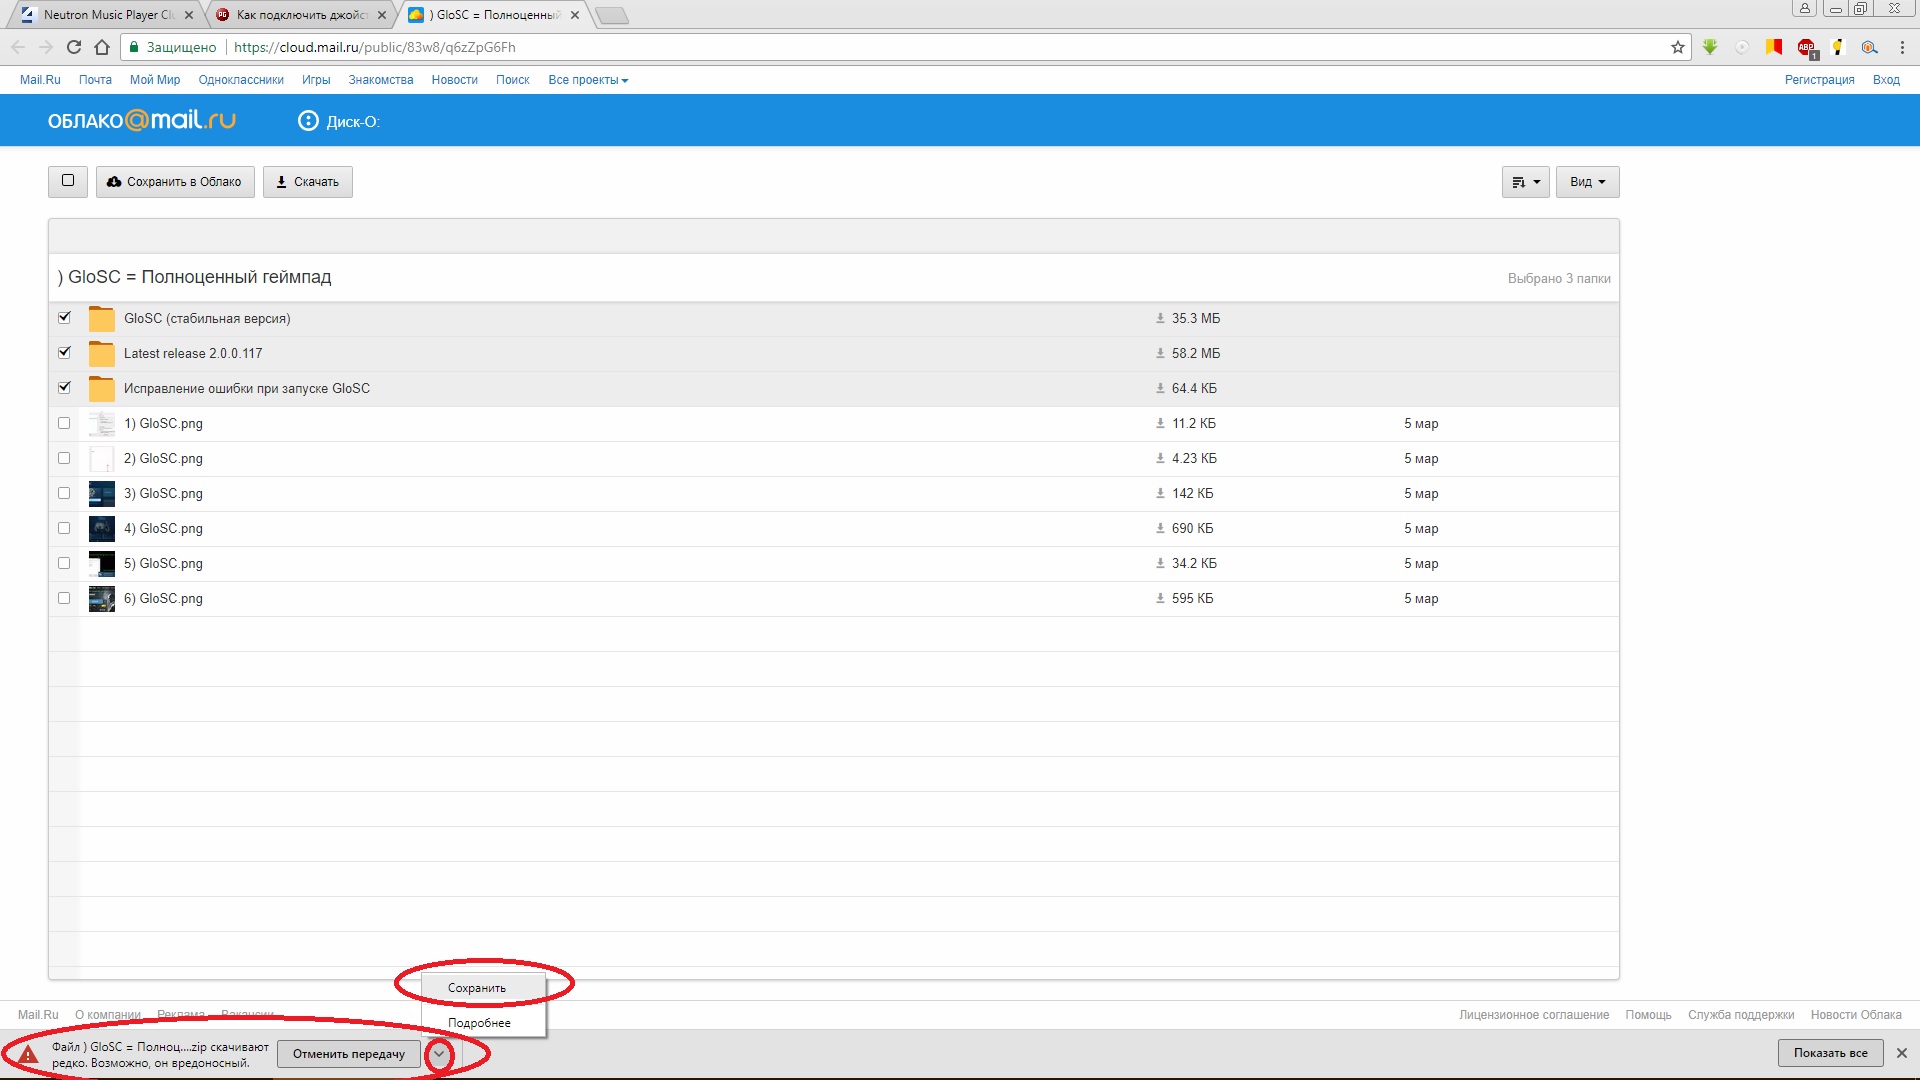
Task: Click the bookmark star icon in address bar
Action: coord(1677,47)
